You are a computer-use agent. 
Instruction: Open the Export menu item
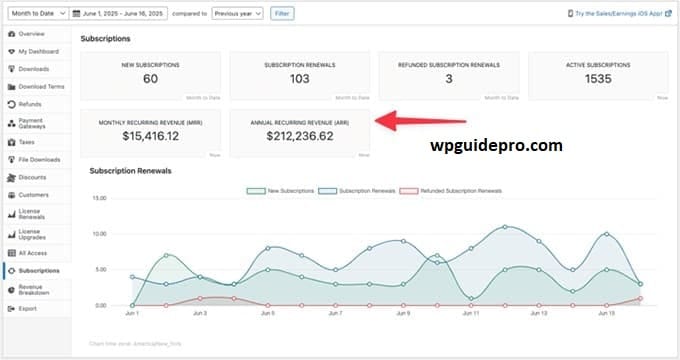coord(27,308)
